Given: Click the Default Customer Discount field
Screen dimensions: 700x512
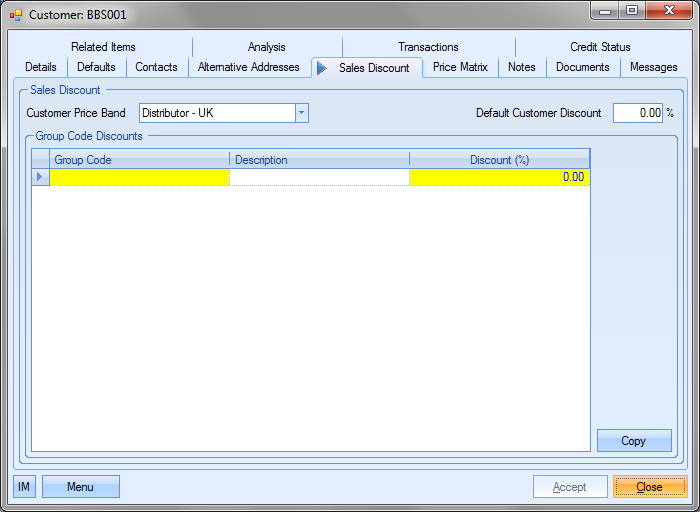Looking at the screenshot, I should (x=637, y=113).
